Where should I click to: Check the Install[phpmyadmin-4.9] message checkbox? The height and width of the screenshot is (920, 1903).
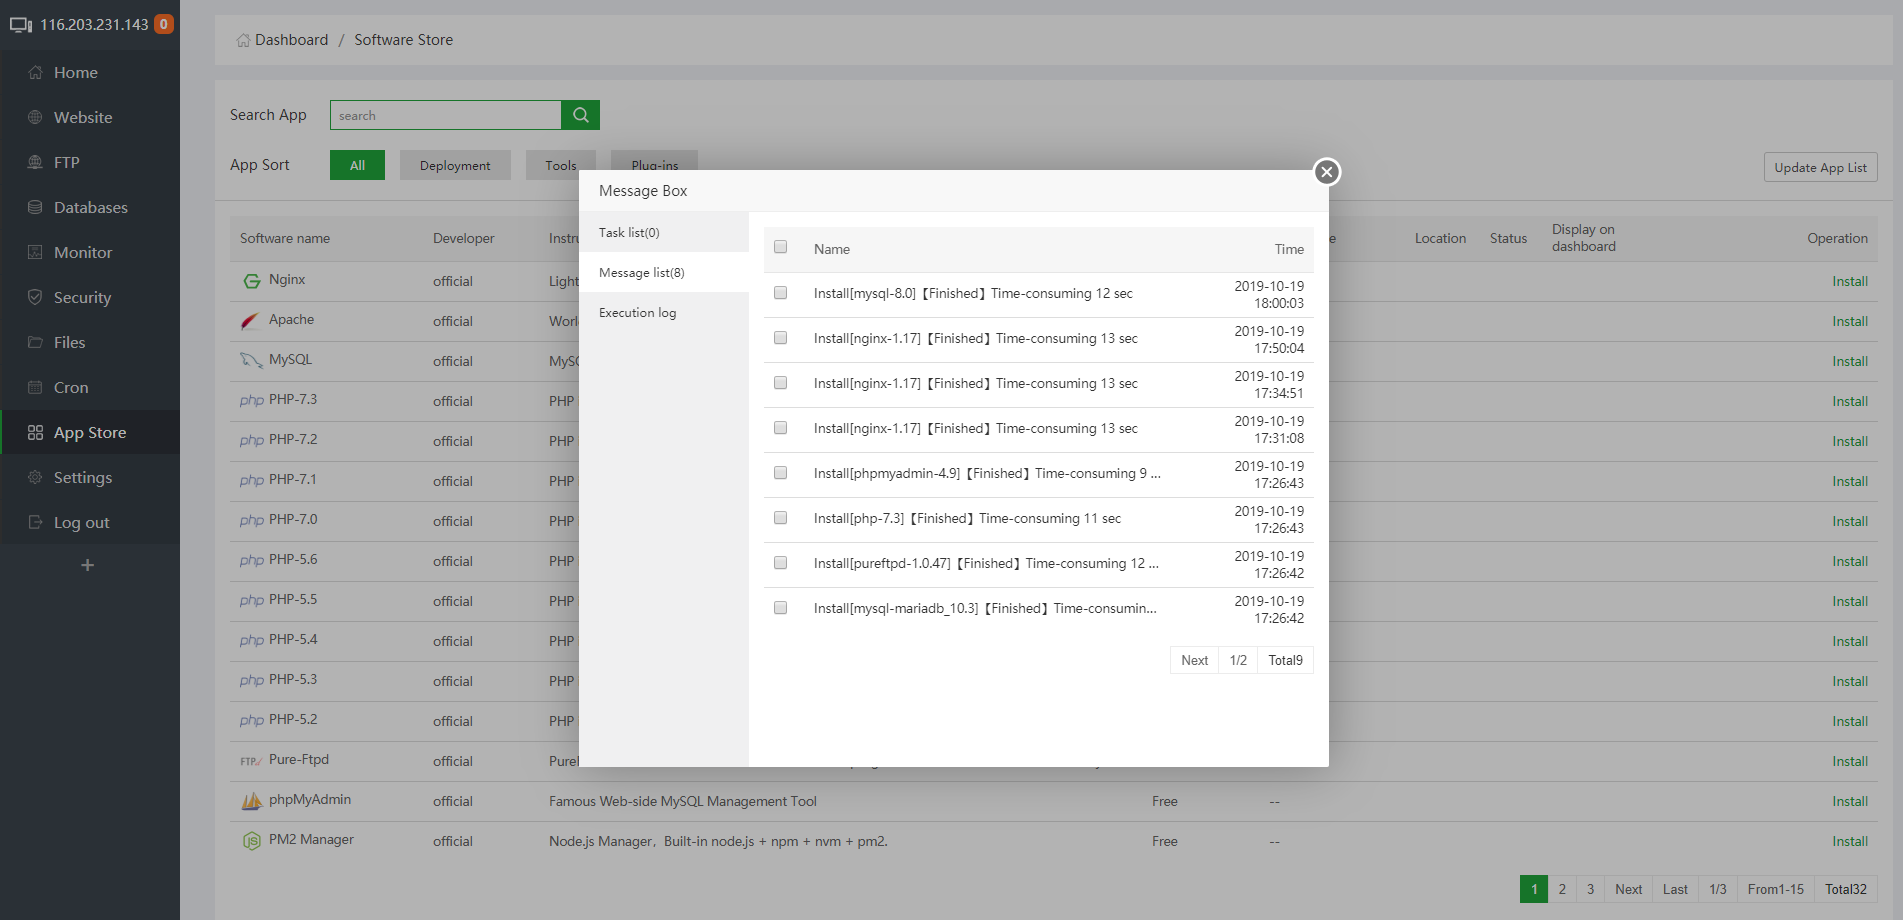(781, 473)
